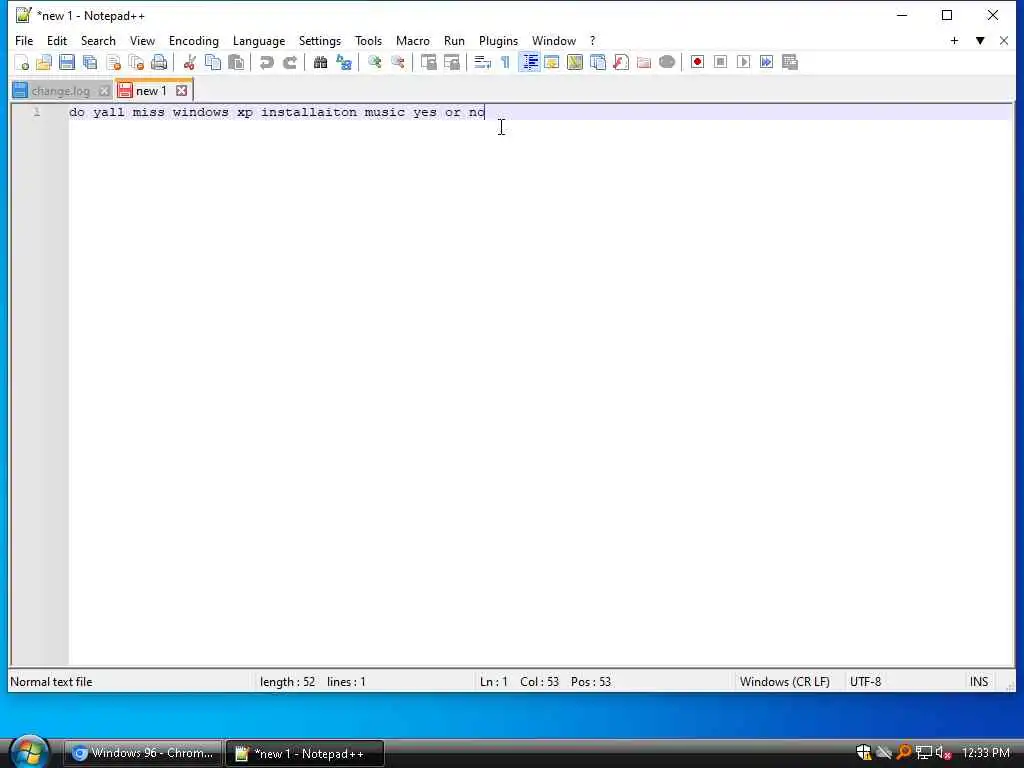Click the Stop Recording macro icon

click(720, 62)
